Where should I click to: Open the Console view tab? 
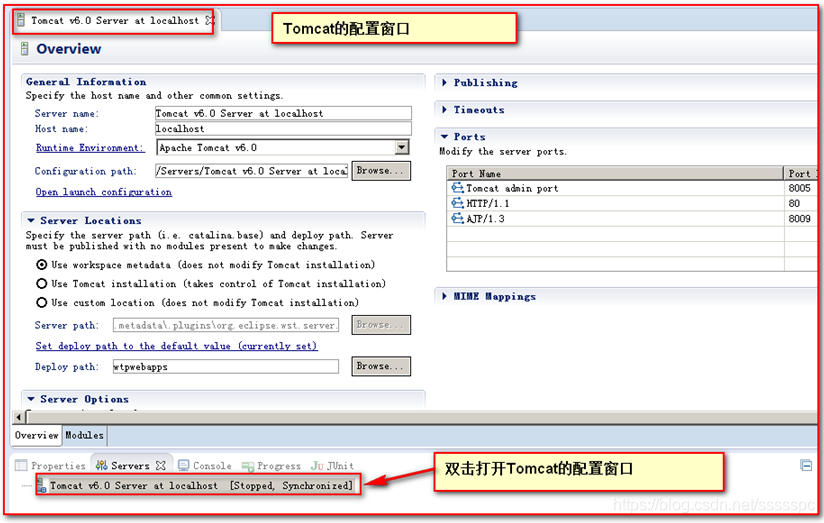pos(205,466)
